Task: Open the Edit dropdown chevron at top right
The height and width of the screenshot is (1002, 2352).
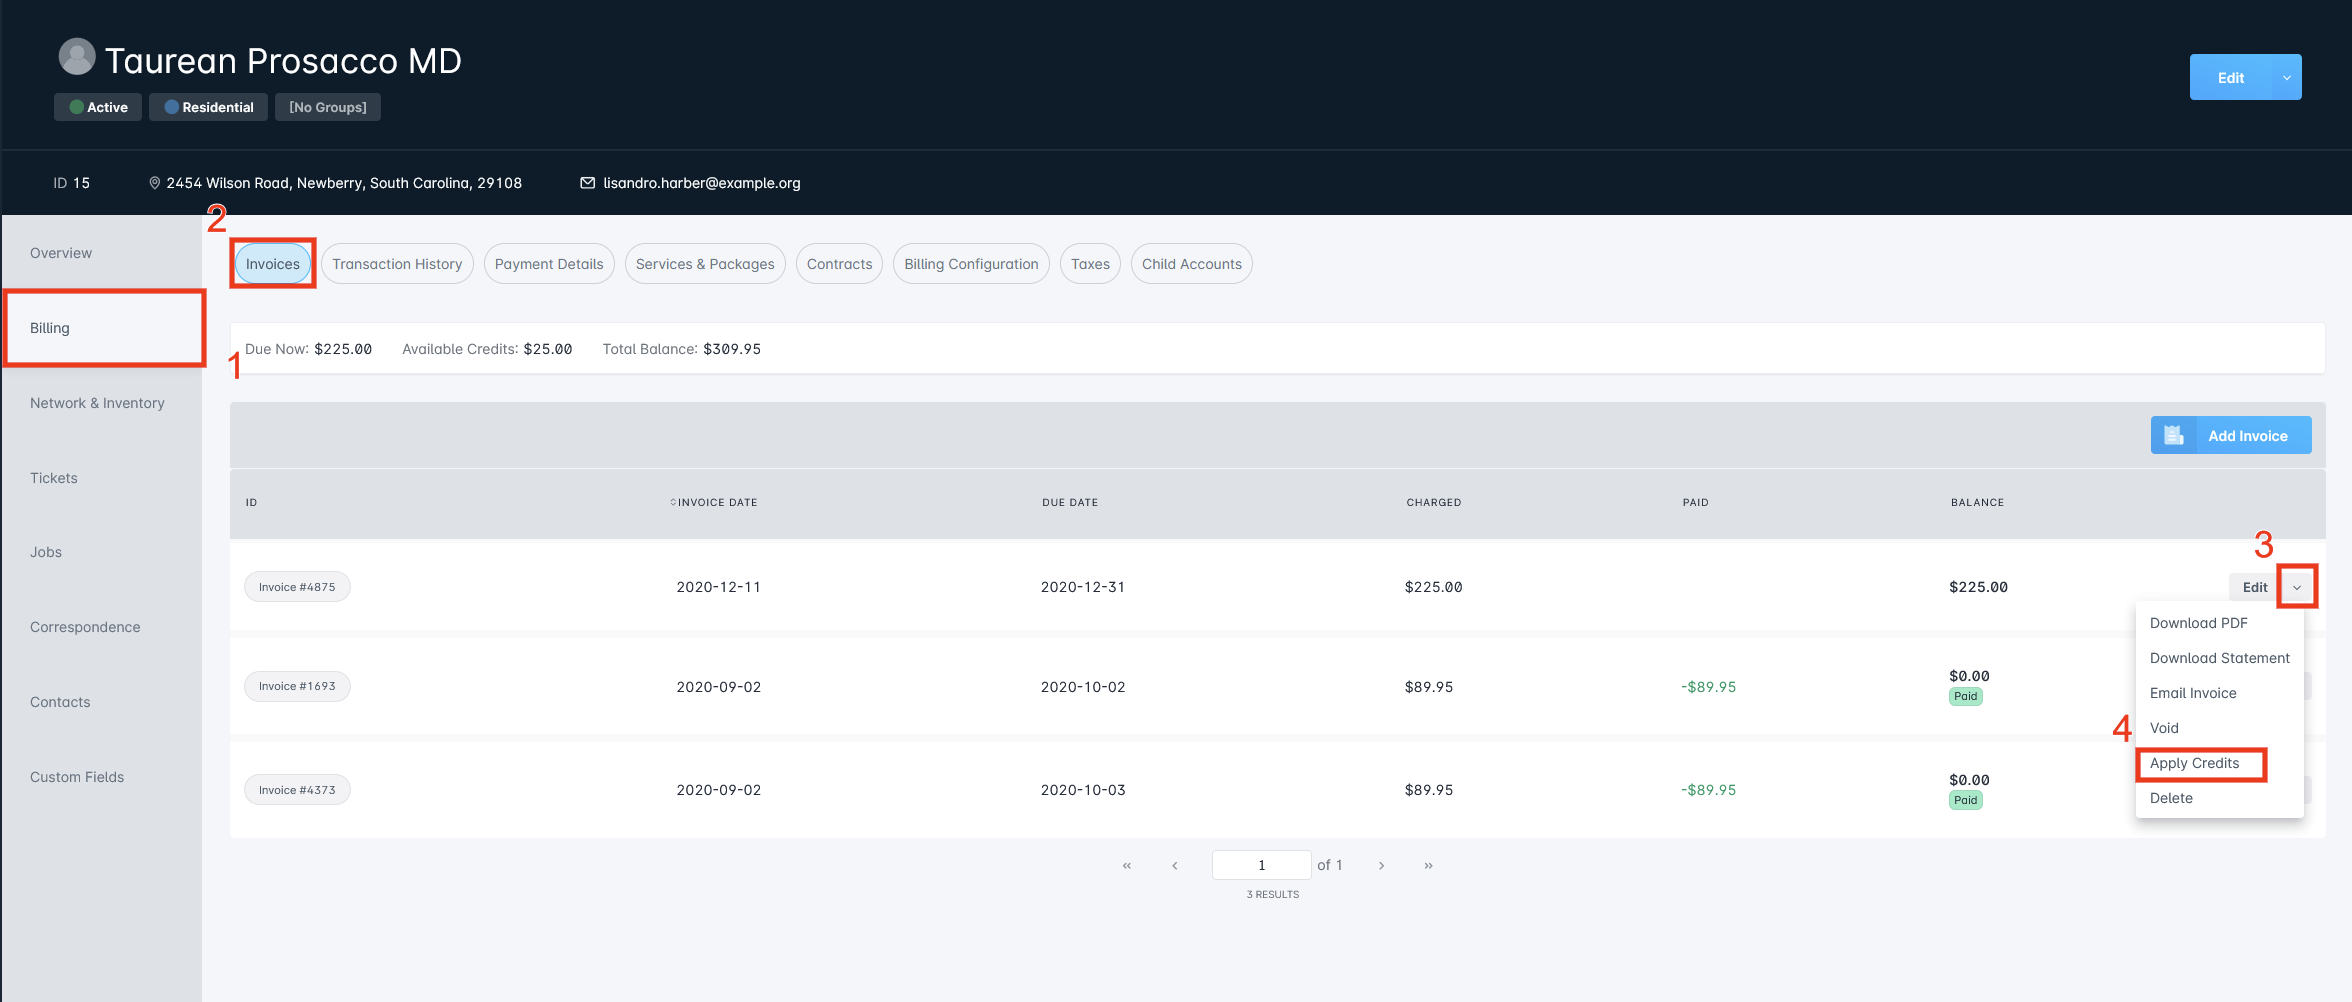Action: (x=2285, y=76)
